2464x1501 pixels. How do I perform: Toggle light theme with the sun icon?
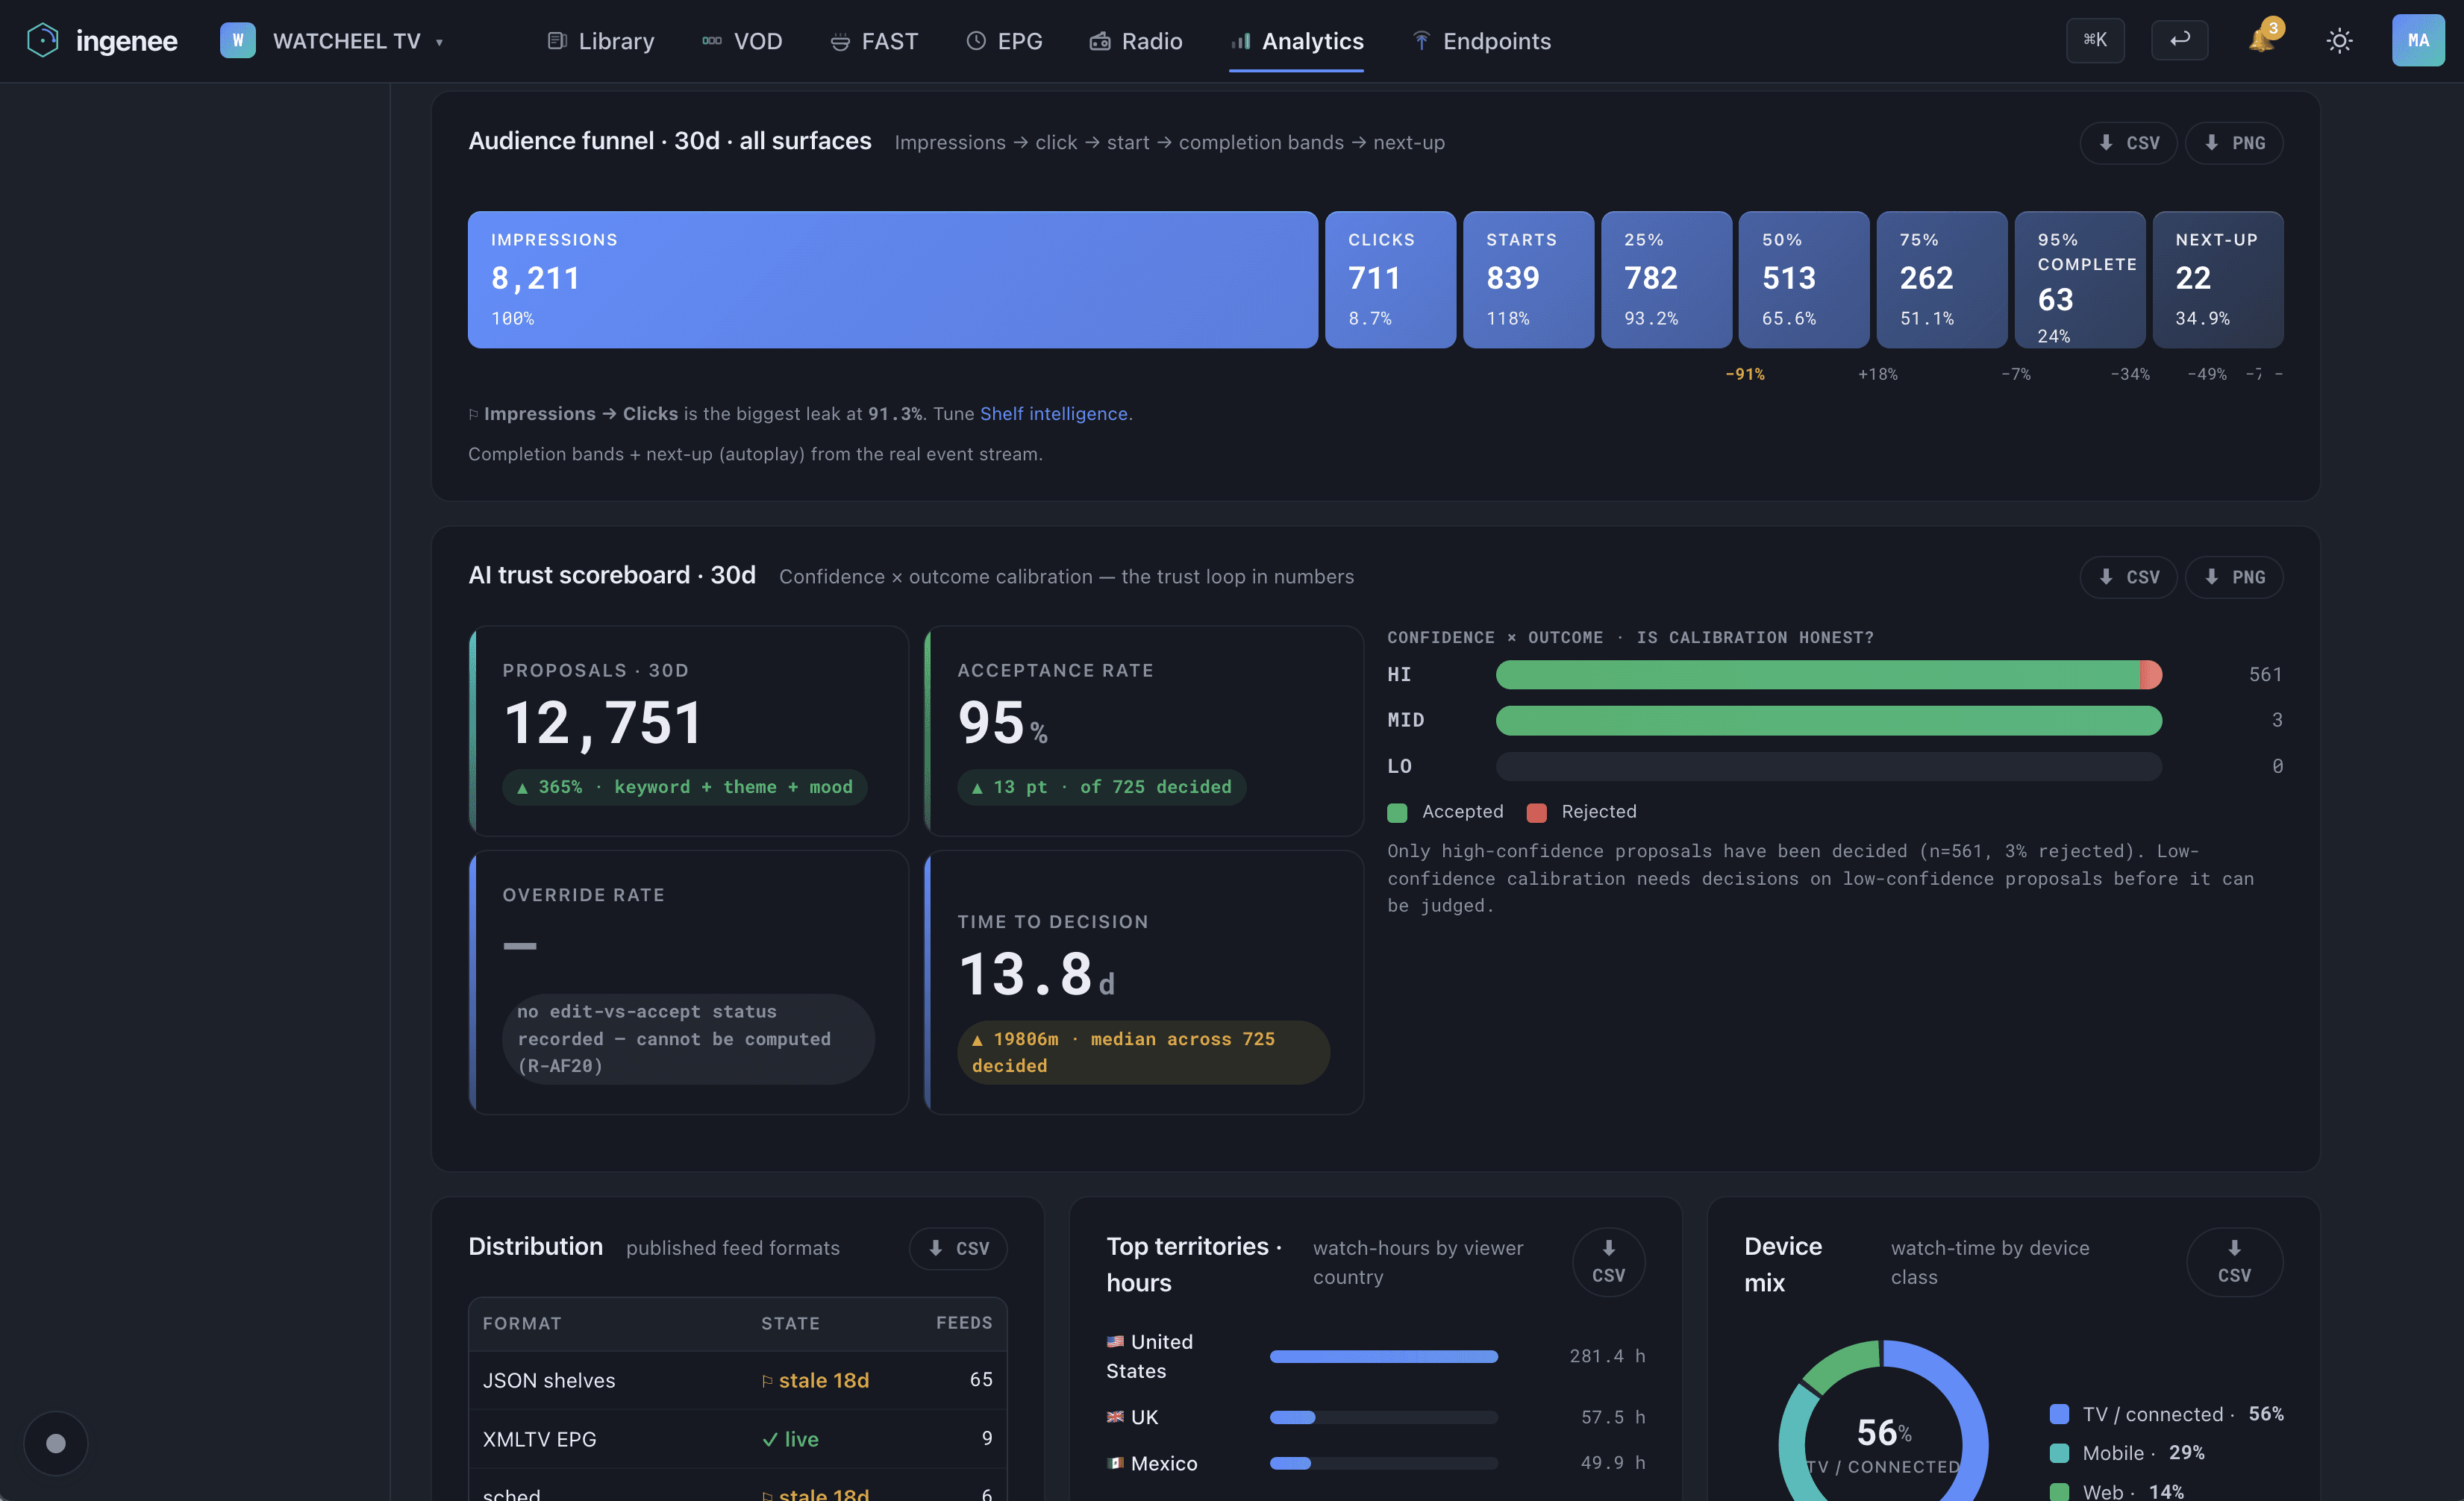(x=2339, y=41)
